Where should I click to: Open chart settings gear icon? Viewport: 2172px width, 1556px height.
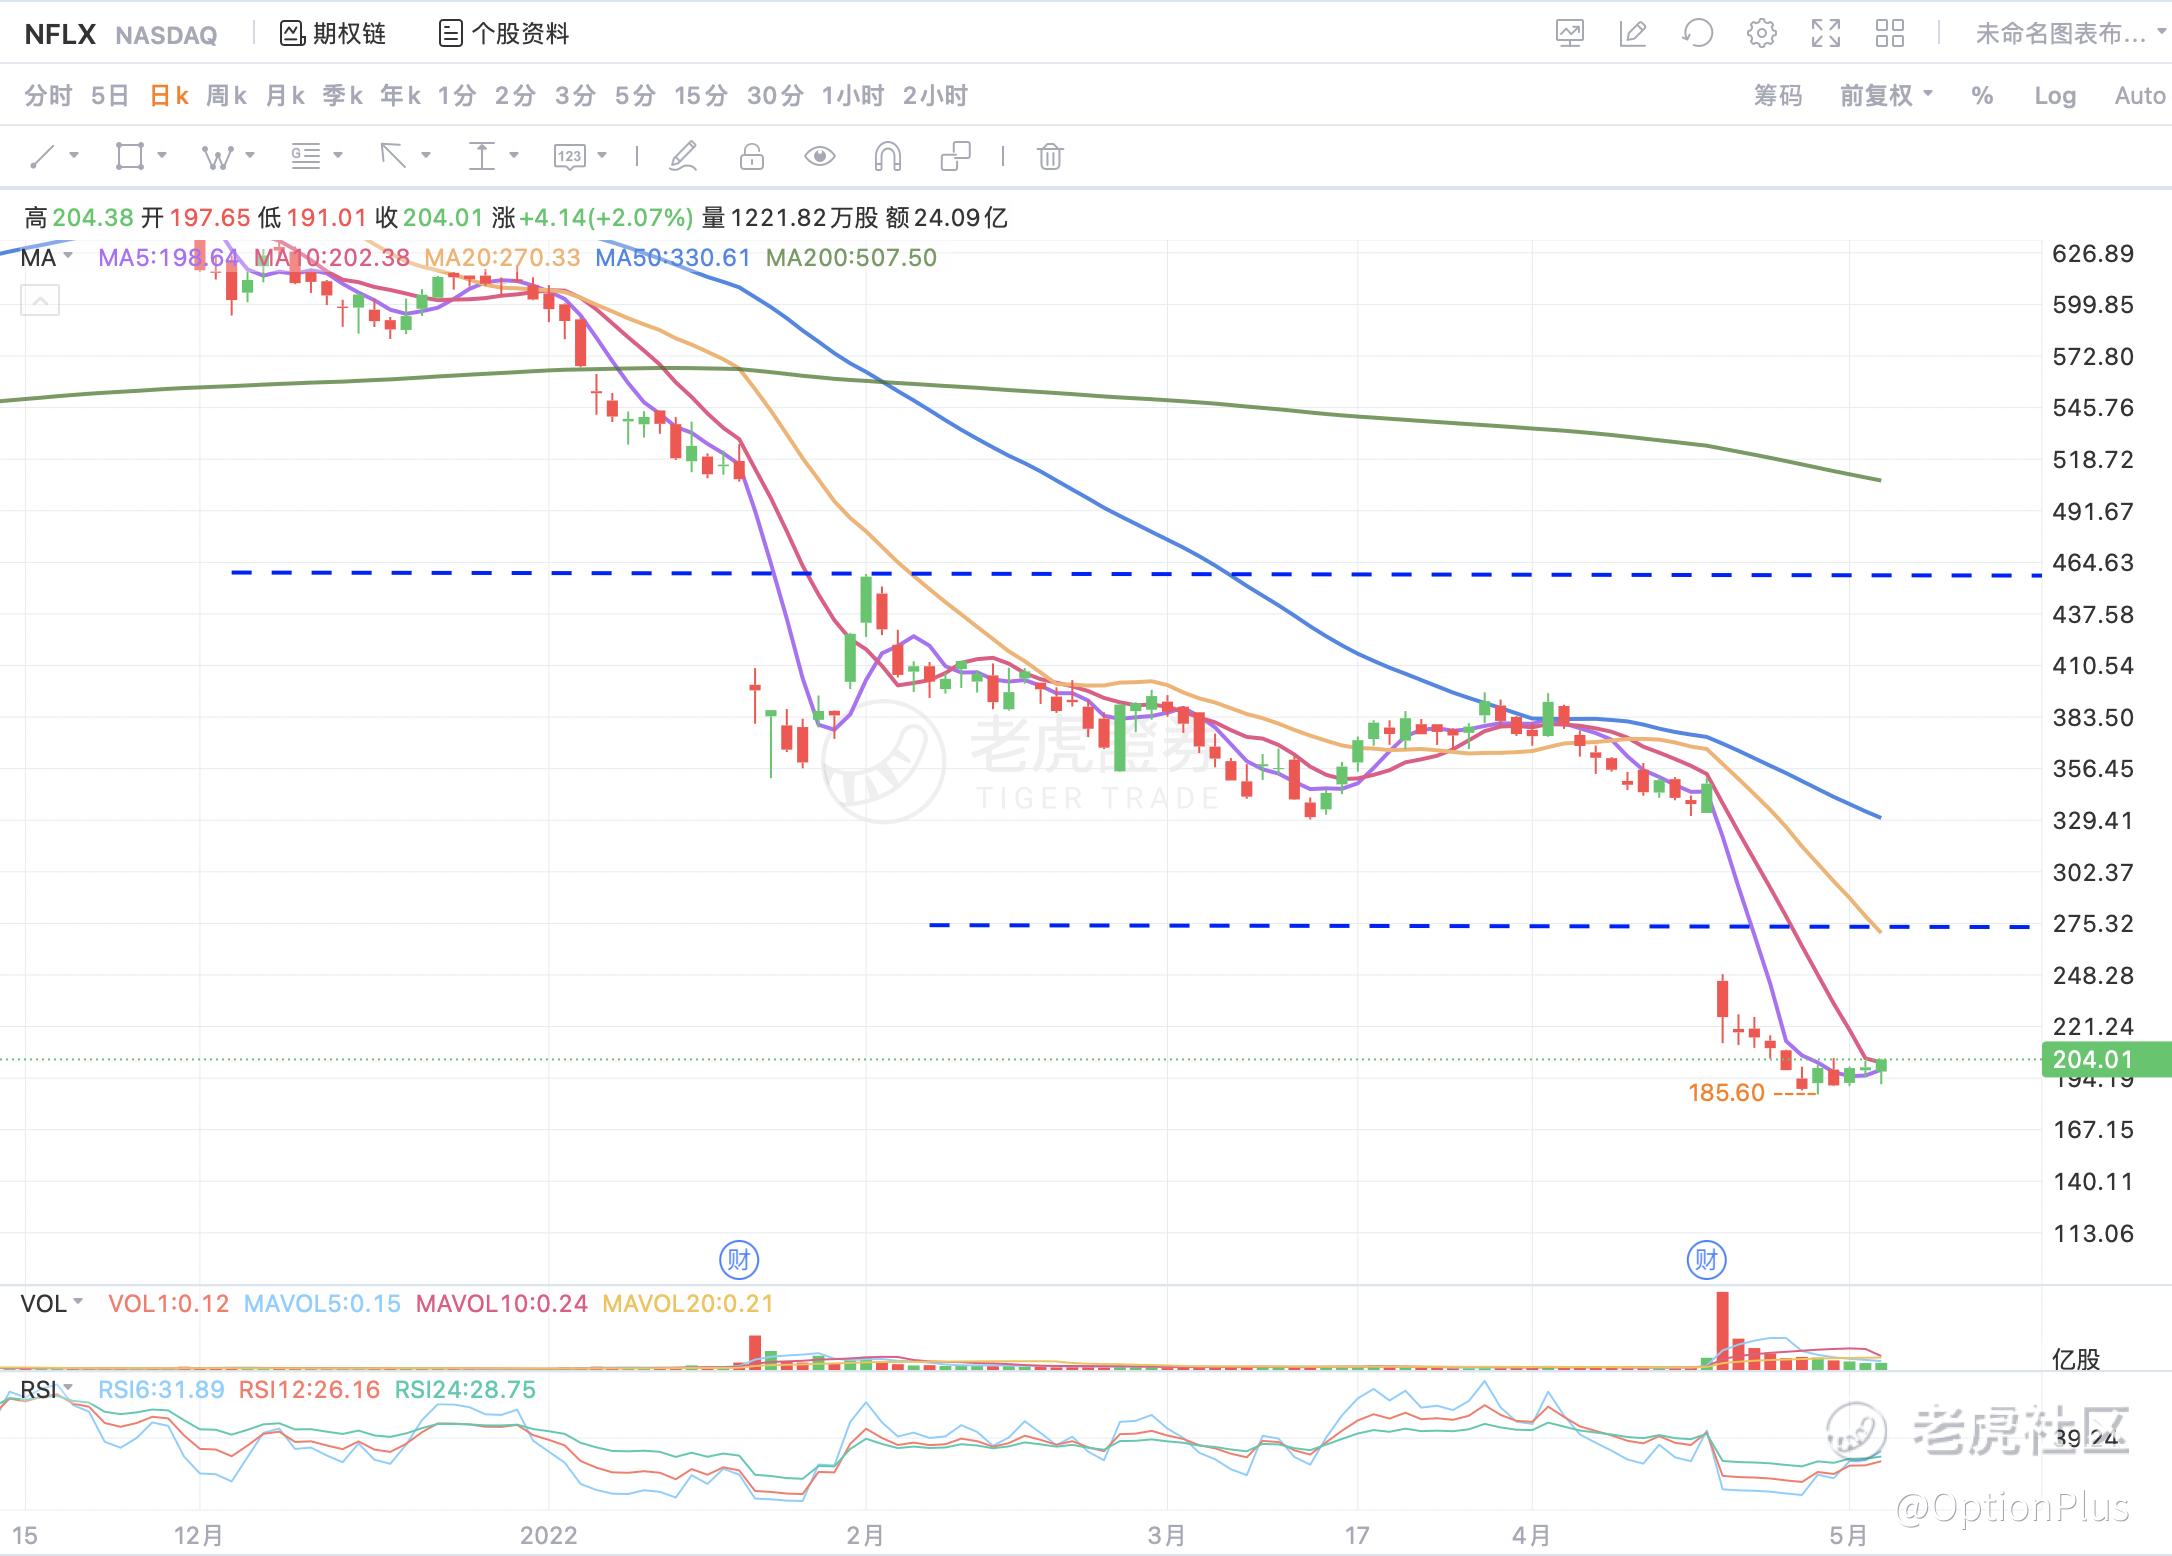1762,34
